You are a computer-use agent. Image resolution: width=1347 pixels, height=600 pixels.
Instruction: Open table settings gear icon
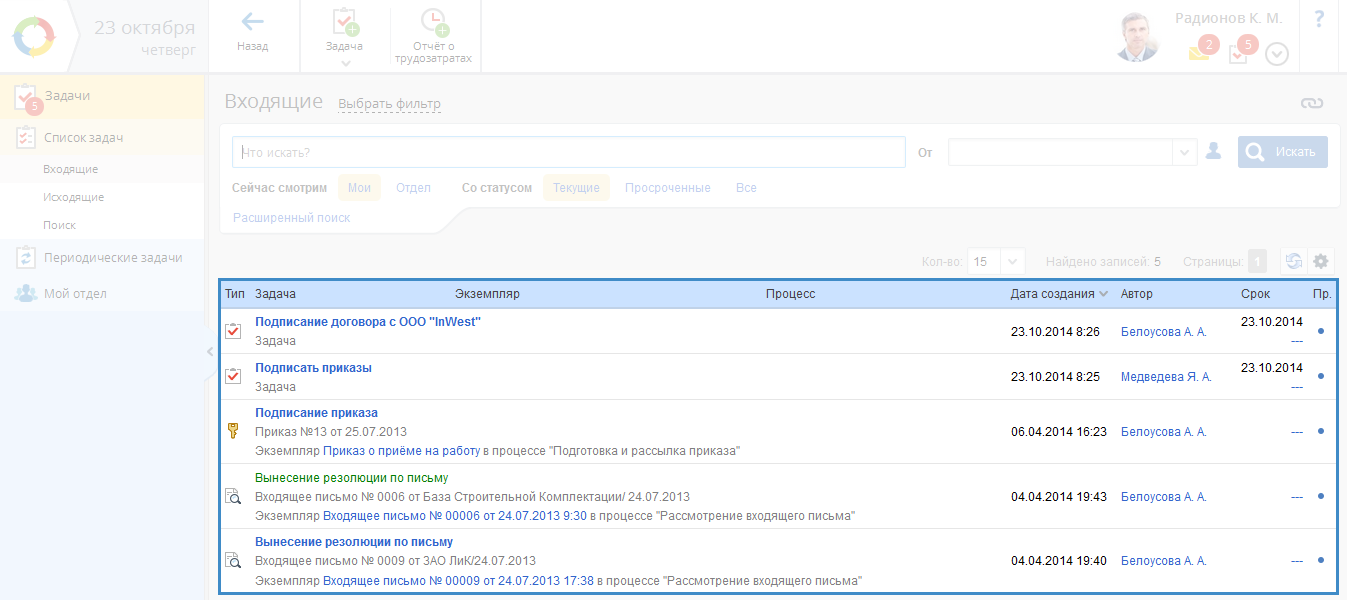[x=1321, y=261]
